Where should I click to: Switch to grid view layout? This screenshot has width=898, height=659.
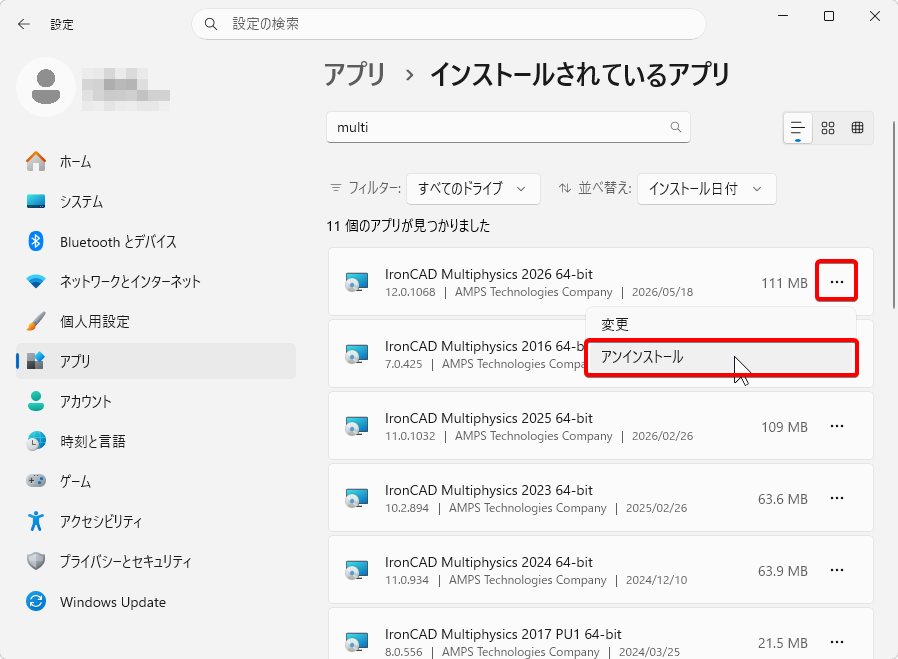click(x=828, y=128)
